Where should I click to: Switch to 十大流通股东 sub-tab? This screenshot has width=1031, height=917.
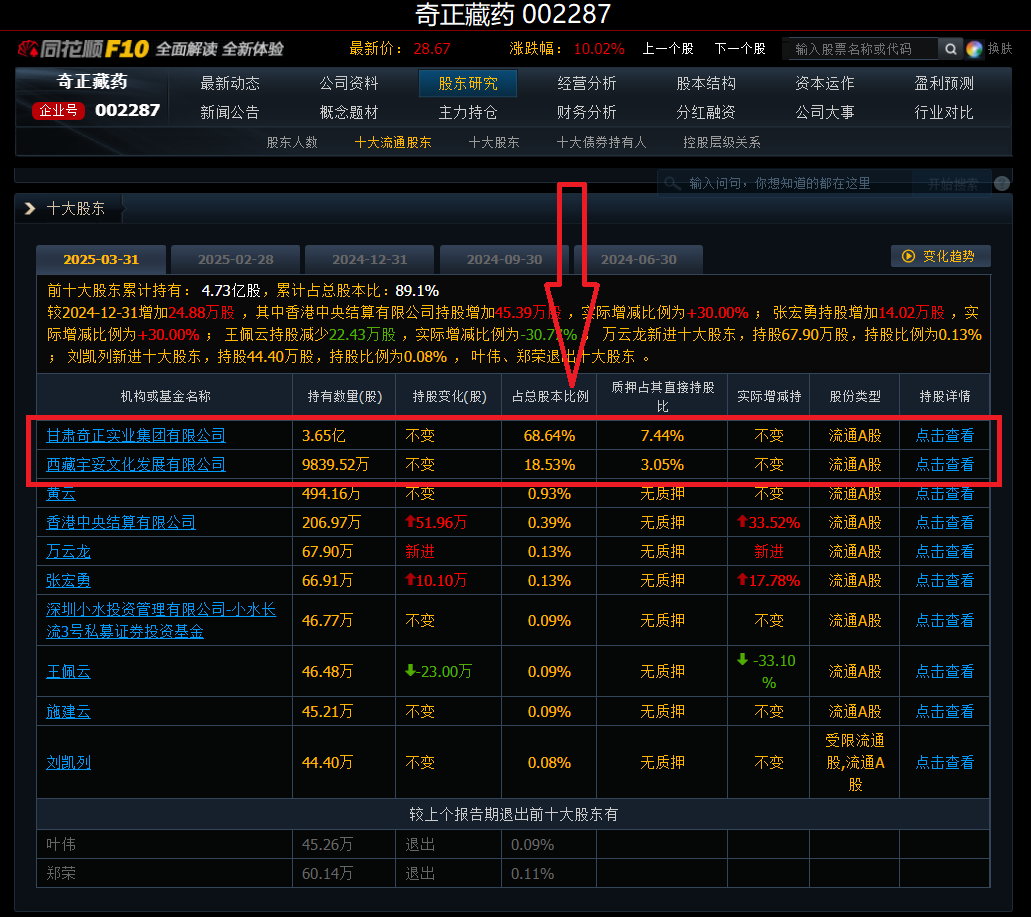(x=393, y=143)
